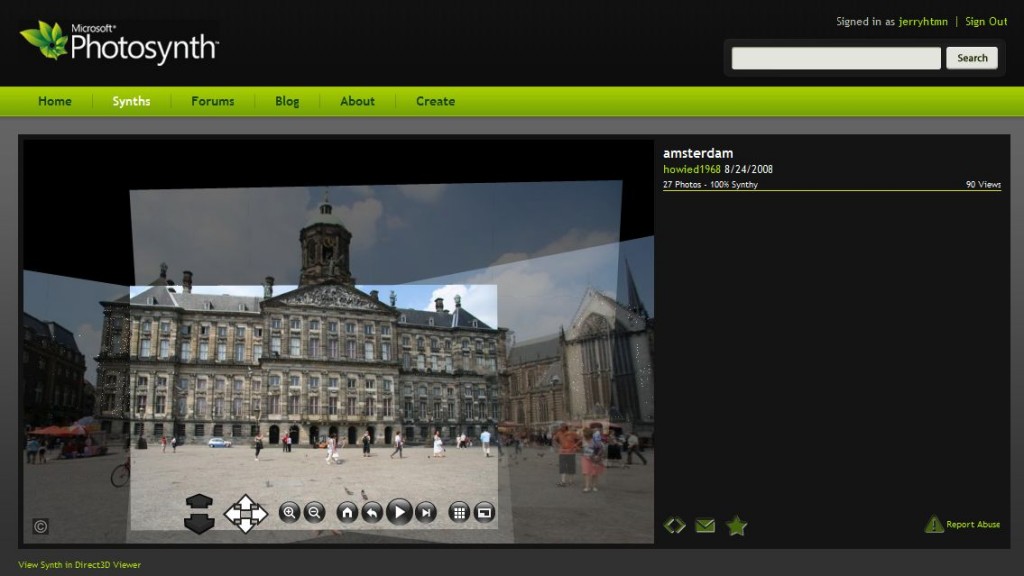
Task: Play the synth slideshow
Action: click(x=399, y=513)
